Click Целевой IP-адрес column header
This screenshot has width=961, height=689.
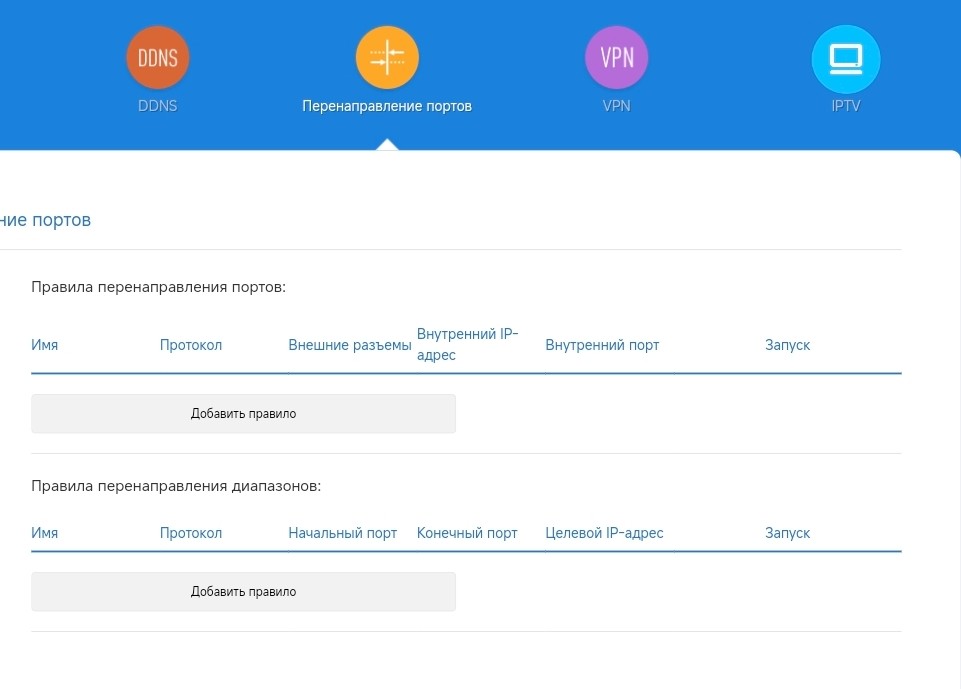pyautogui.click(x=604, y=533)
